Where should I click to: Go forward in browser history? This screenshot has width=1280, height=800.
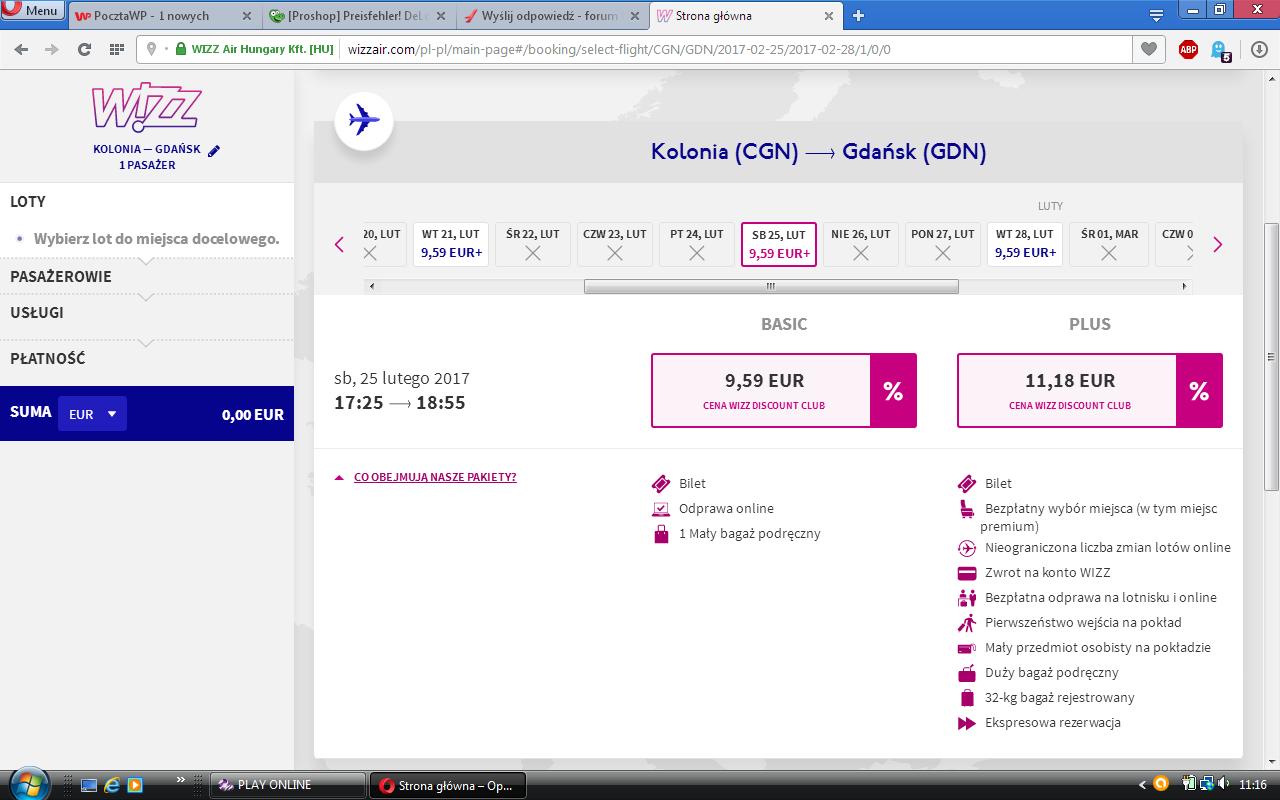point(52,49)
